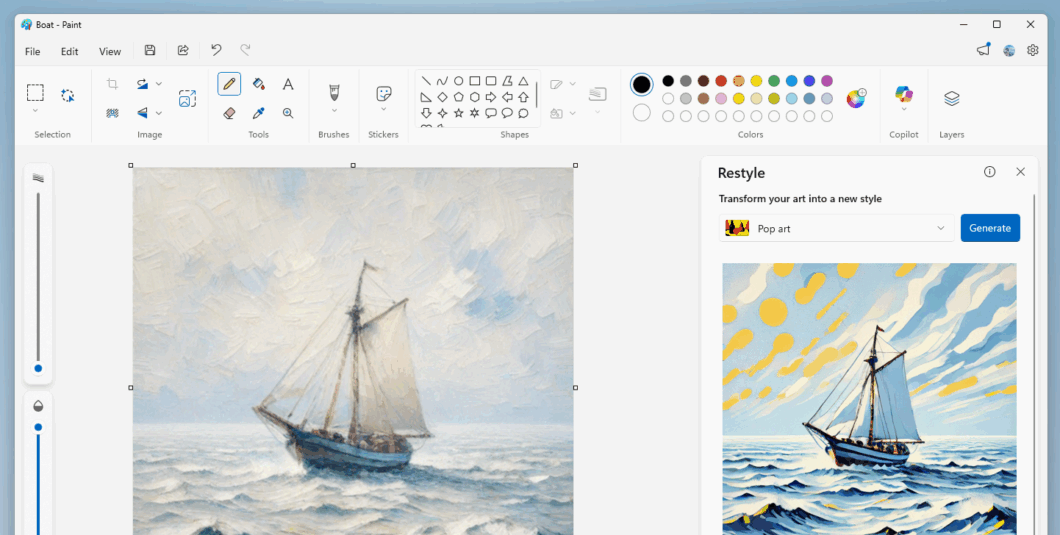Click the Rotate image icon
Viewport: 1060px width, 535px height.
point(142,84)
